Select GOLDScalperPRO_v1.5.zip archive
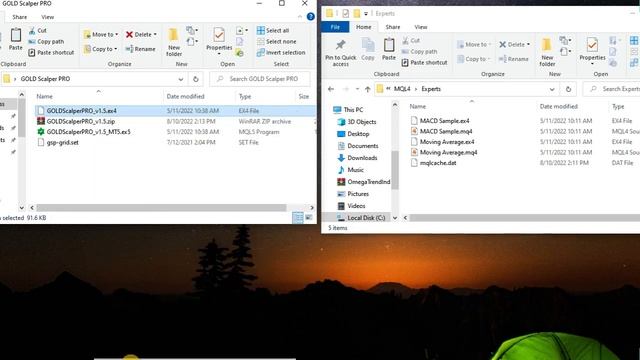Screen dimensions: 640x360 pos(176,122)
